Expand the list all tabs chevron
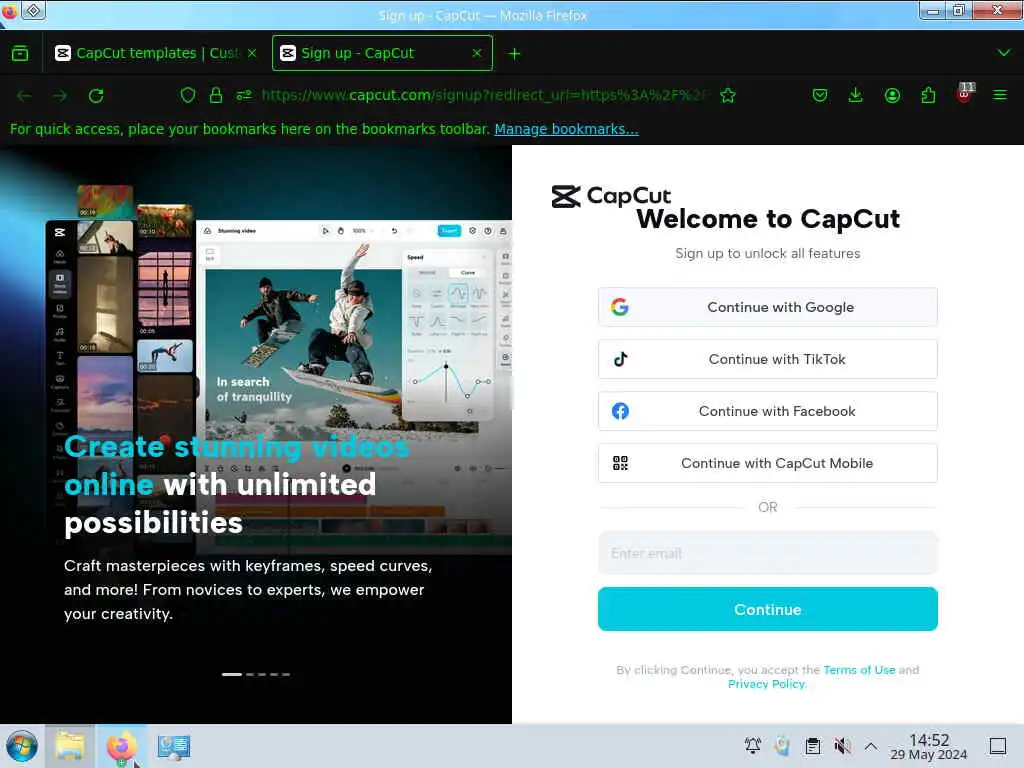 (1004, 53)
